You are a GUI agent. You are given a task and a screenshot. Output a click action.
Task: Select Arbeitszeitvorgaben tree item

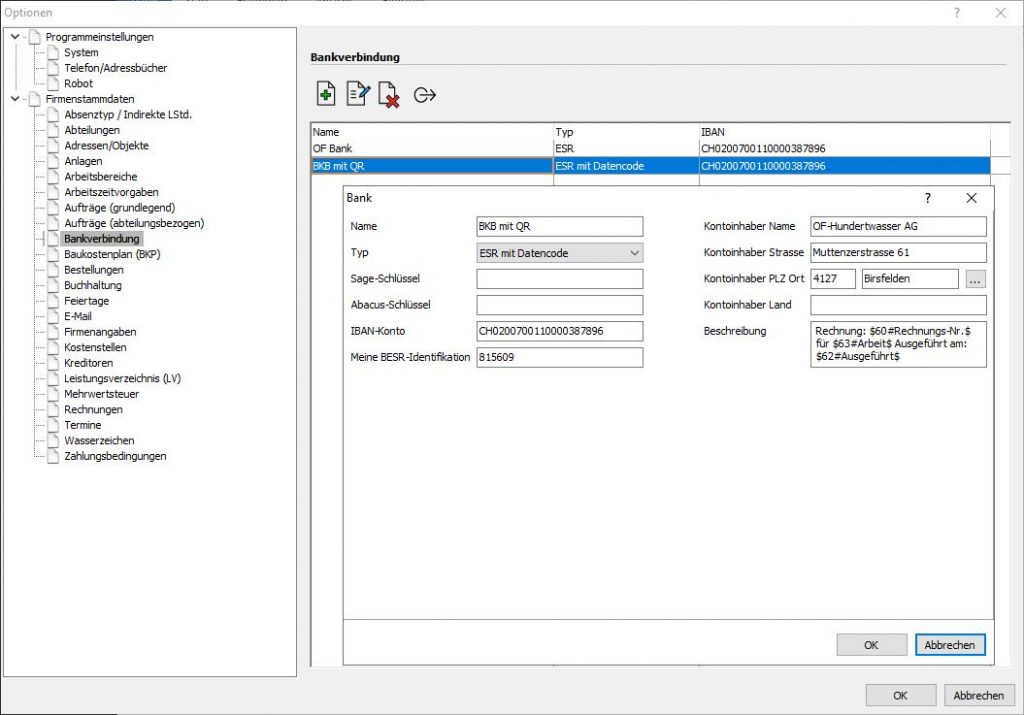click(111, 192)
